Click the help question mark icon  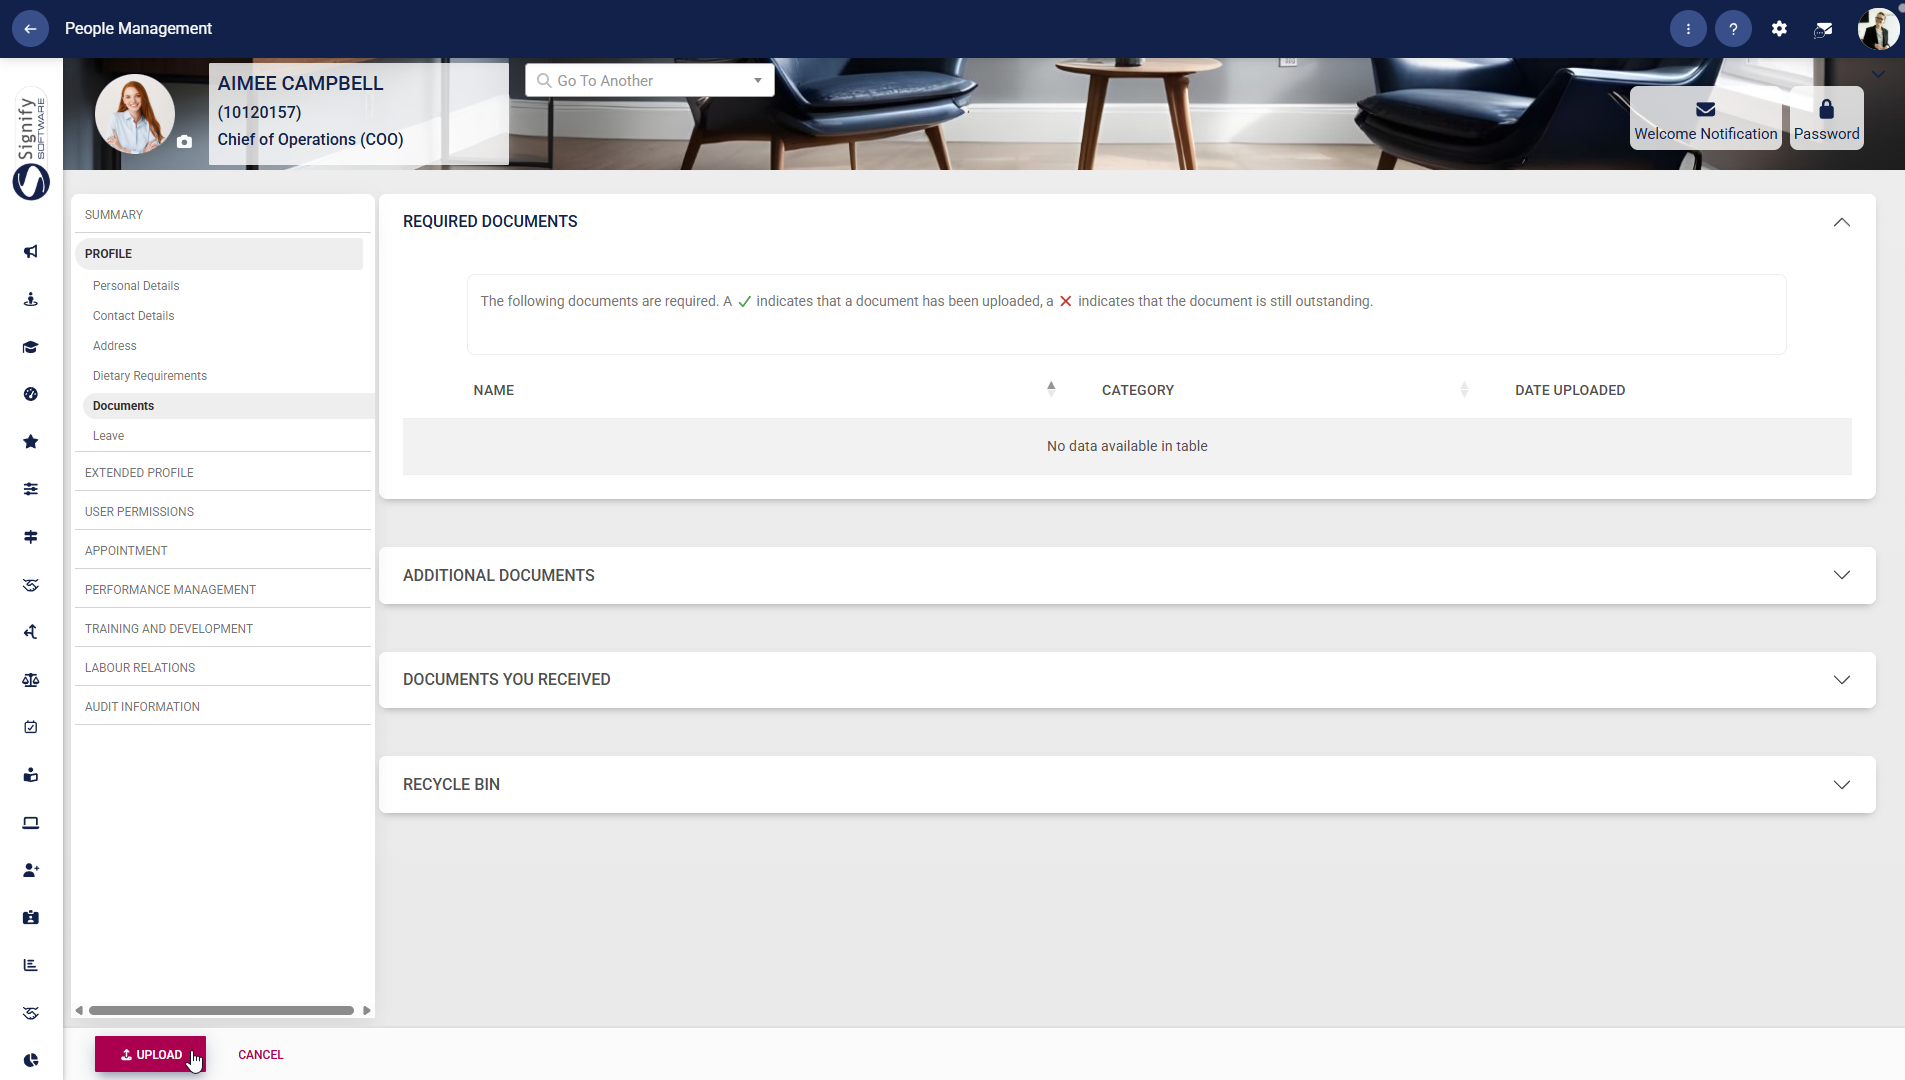tap(1733, 28)
